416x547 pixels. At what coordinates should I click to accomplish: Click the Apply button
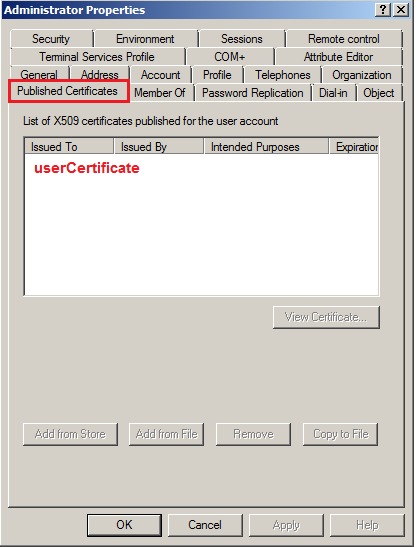(286, 525)
